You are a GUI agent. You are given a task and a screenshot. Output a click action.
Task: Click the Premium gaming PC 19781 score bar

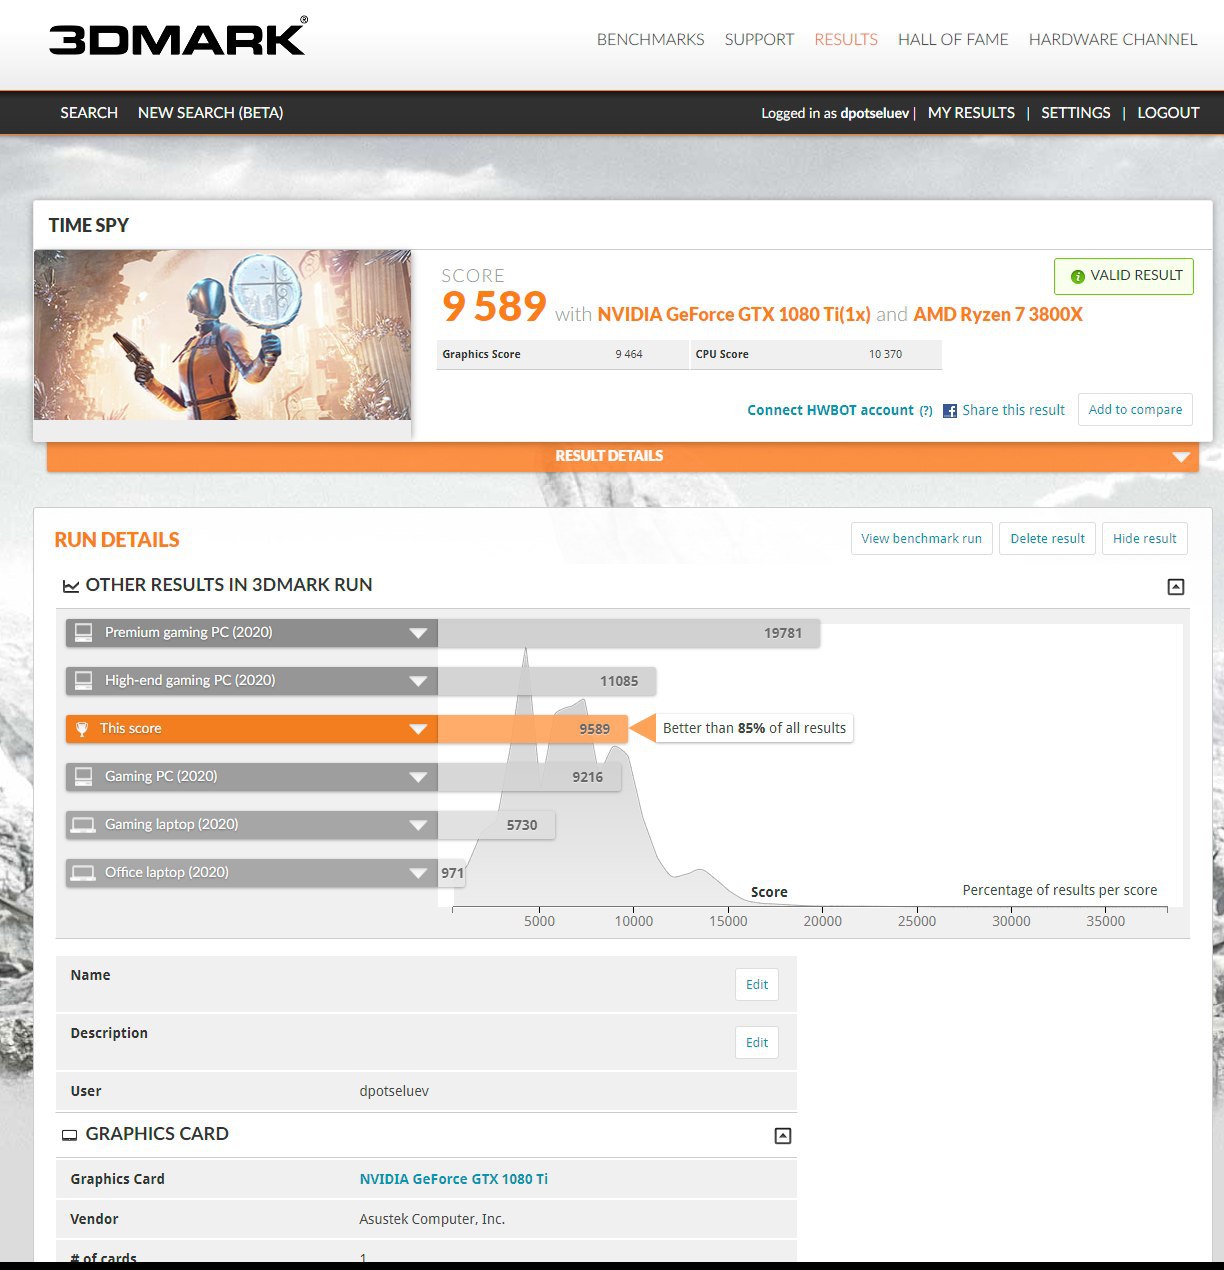(x=628, y=633)
